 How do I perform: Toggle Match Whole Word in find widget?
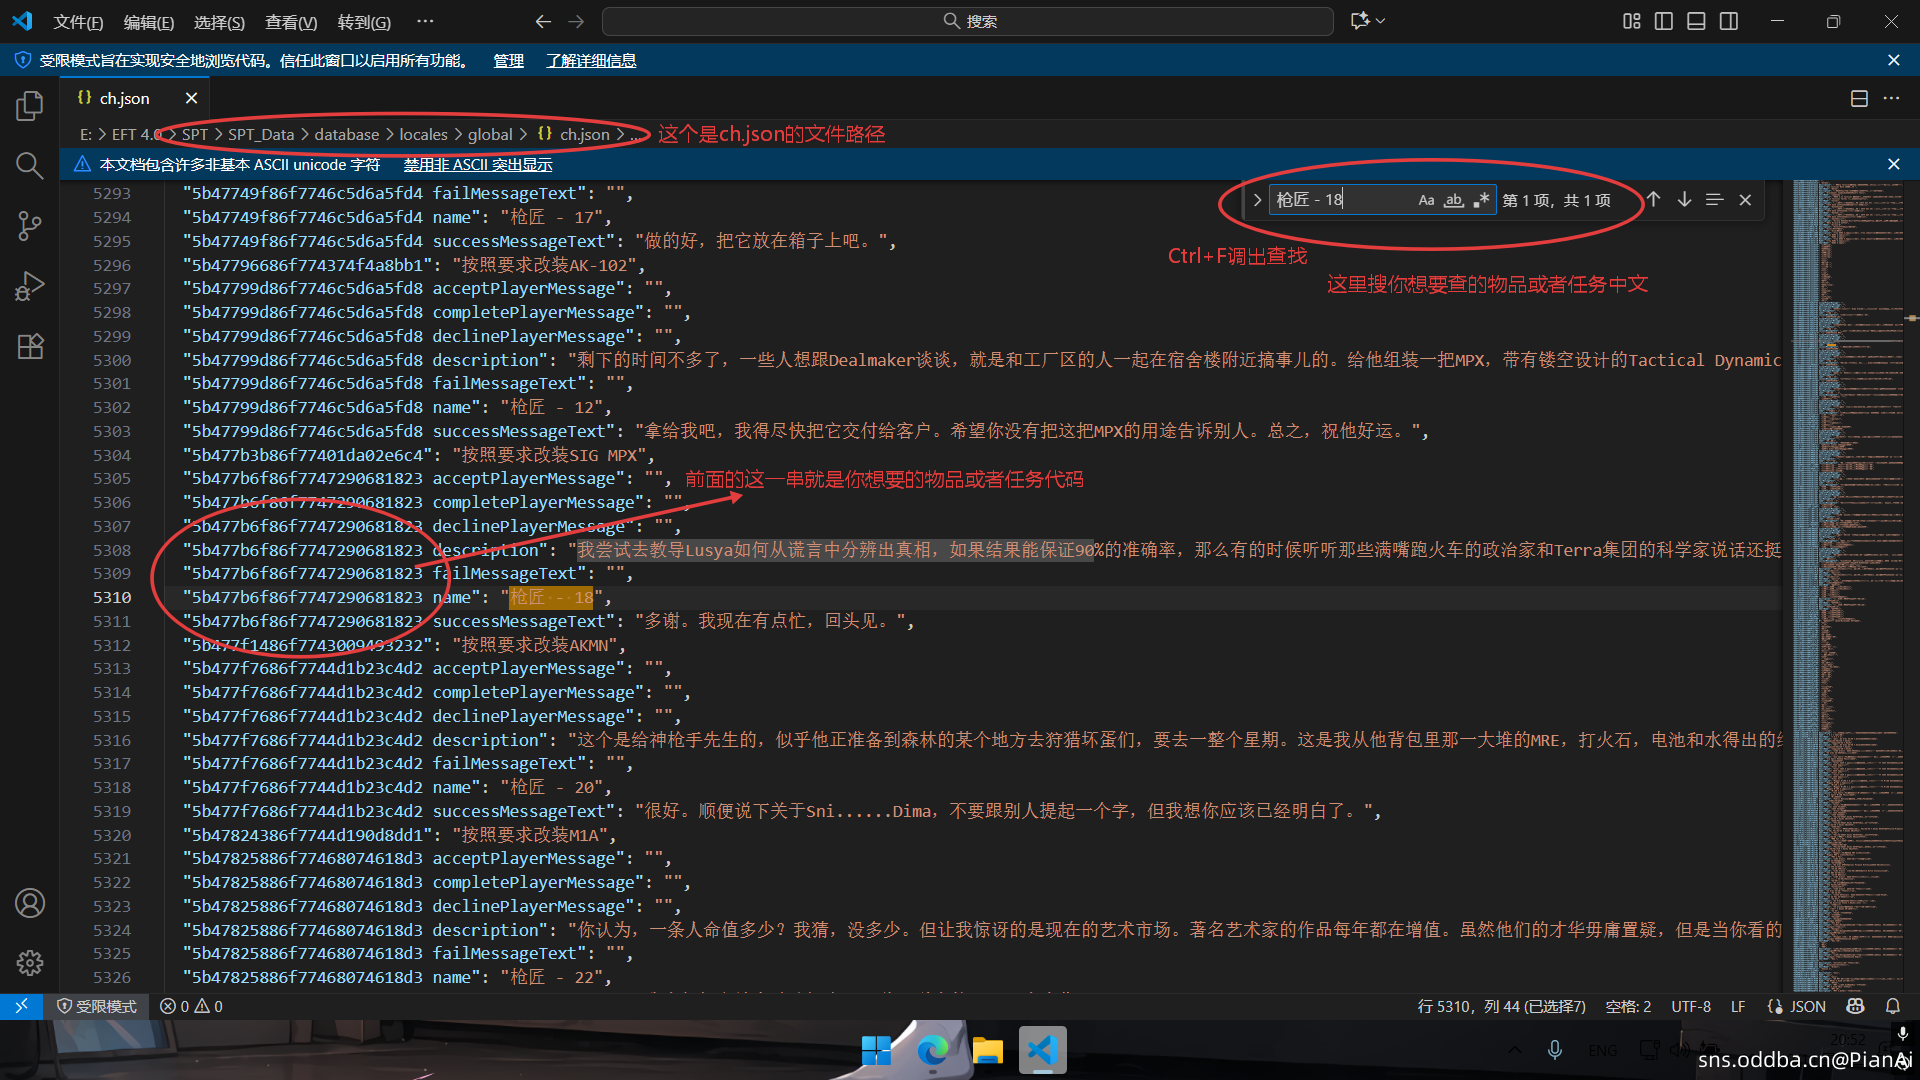click(x=1454, y=200)
